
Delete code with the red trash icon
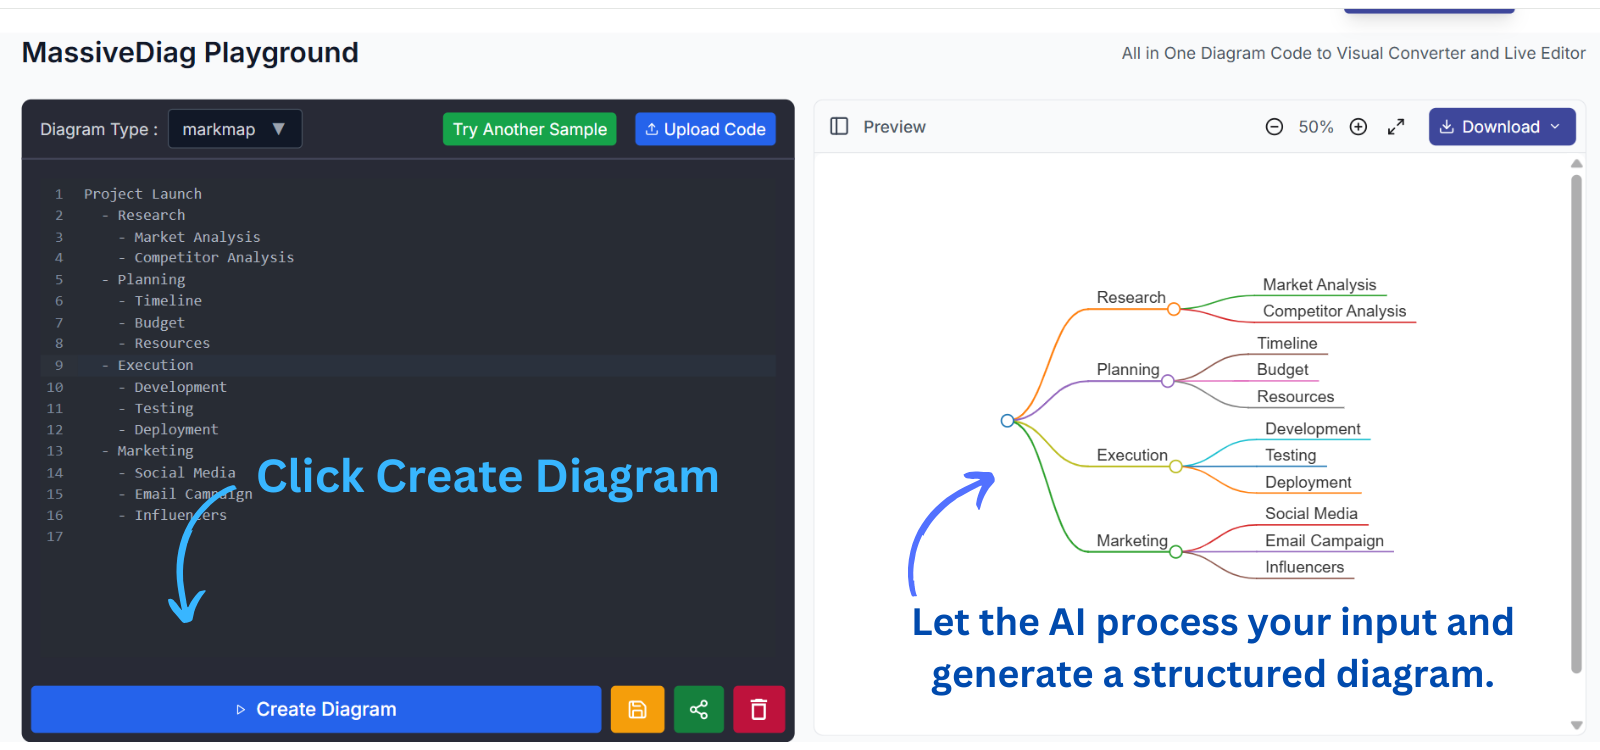coord(759,709)
